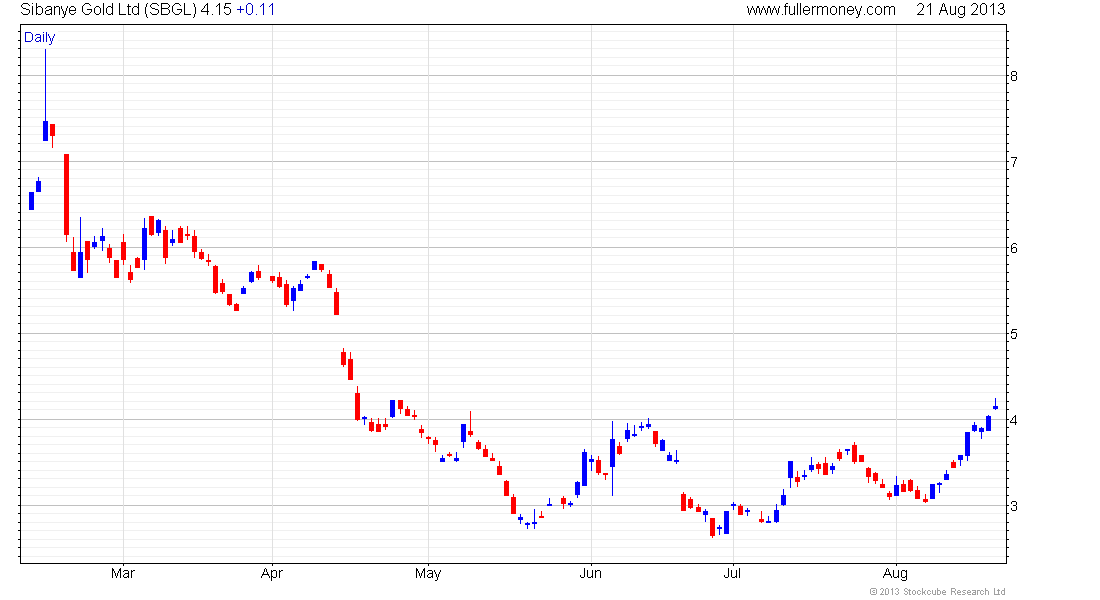Image resolution: width=1100 pixels, height=600 pixels.
Task: Click the Apr label on the time axis
Action: [271, 573]
